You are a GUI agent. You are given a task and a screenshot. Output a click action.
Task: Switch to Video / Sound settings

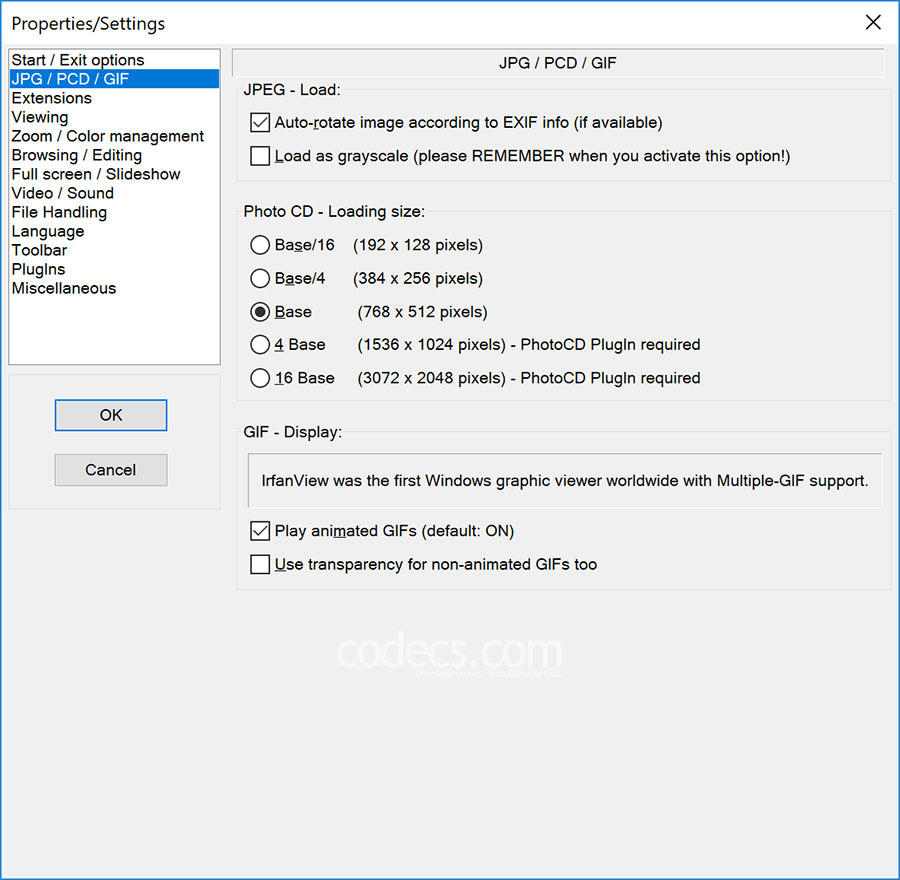coord(63,193)
